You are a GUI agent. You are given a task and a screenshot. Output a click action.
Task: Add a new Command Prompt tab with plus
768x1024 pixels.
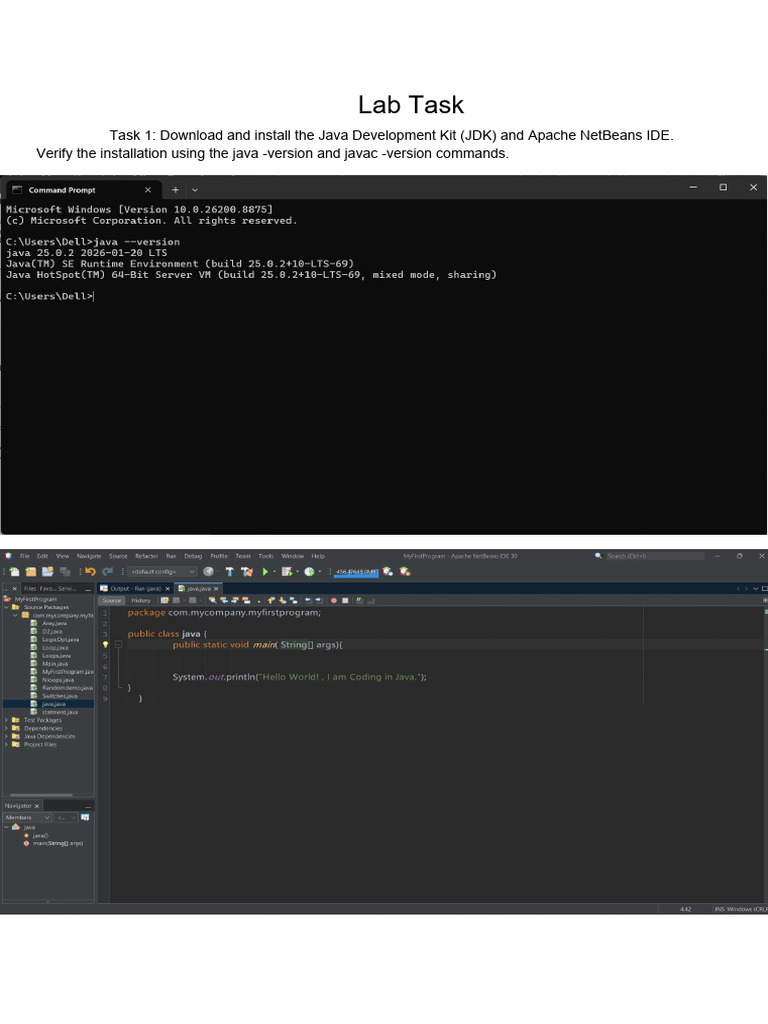pos(175,190)
